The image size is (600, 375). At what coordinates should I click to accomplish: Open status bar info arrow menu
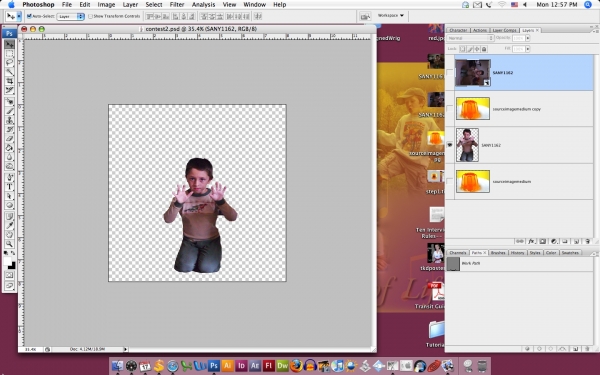click(x=125, y=349)
